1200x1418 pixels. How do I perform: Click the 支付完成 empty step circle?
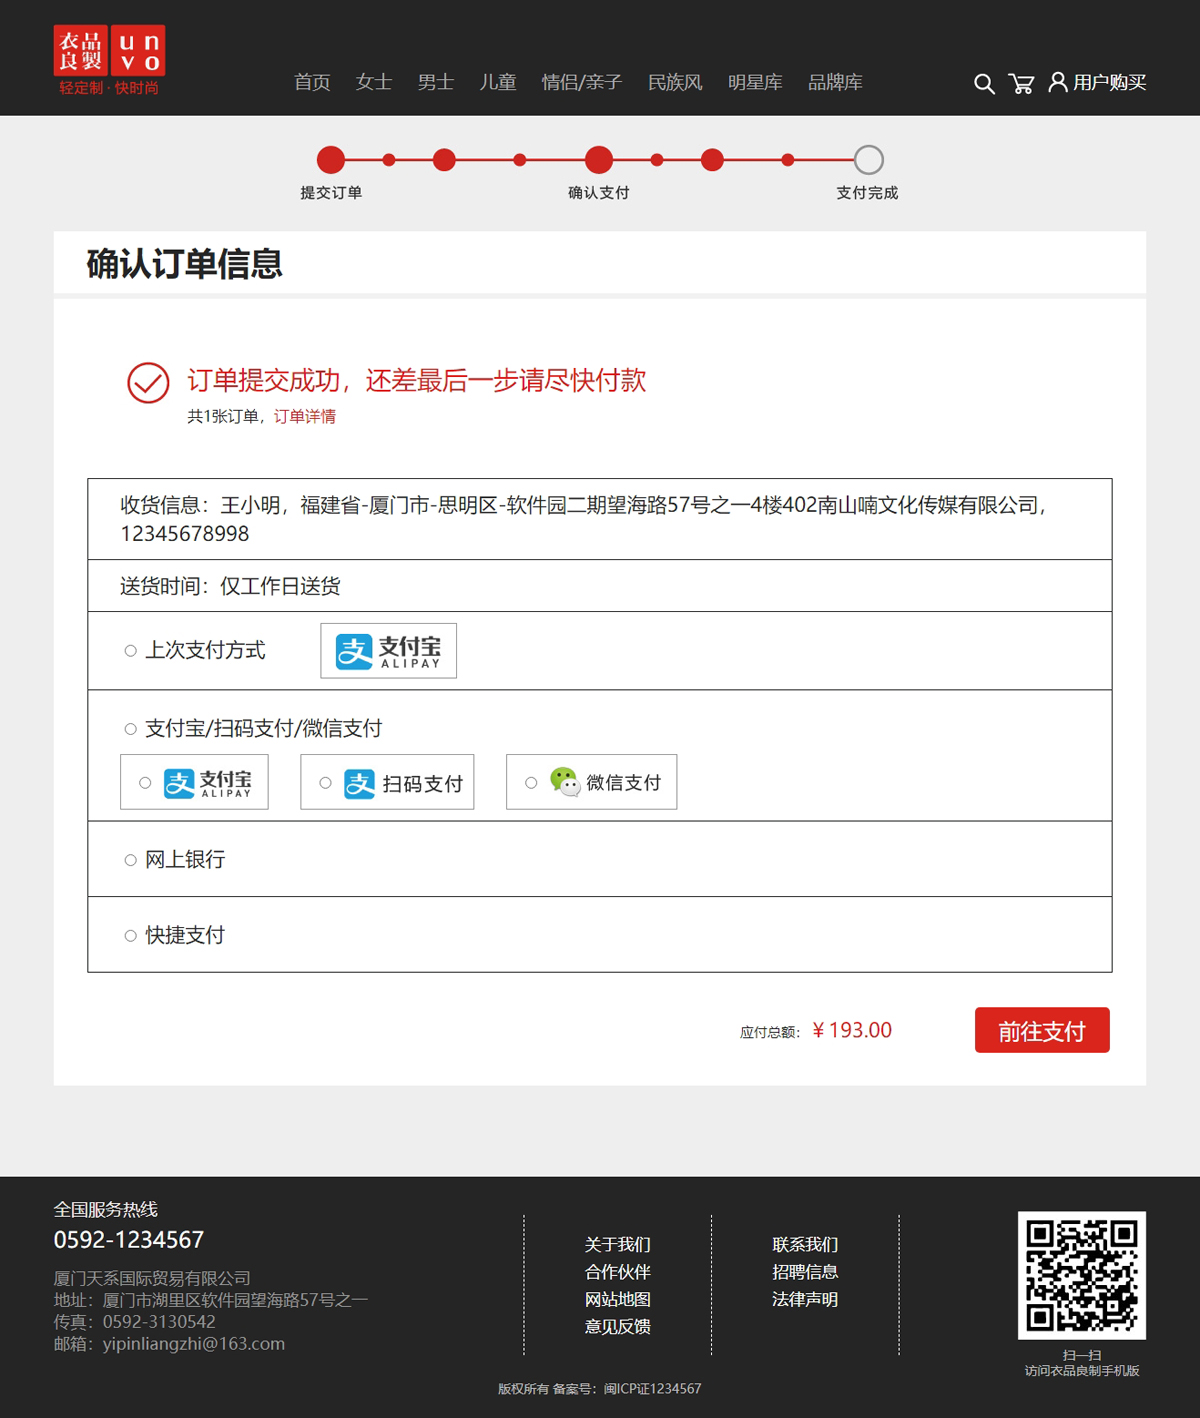[869, 160]
